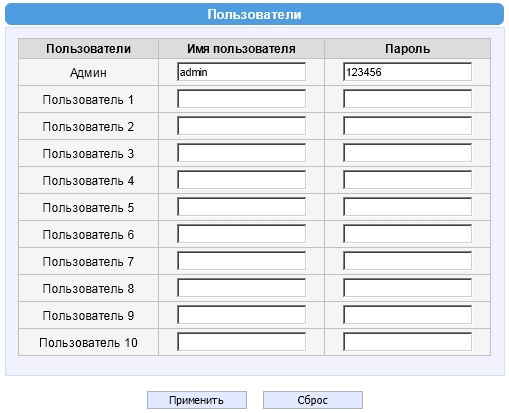Focus Пользователь 3 password field
509x413 pixels.
point(407,153)
